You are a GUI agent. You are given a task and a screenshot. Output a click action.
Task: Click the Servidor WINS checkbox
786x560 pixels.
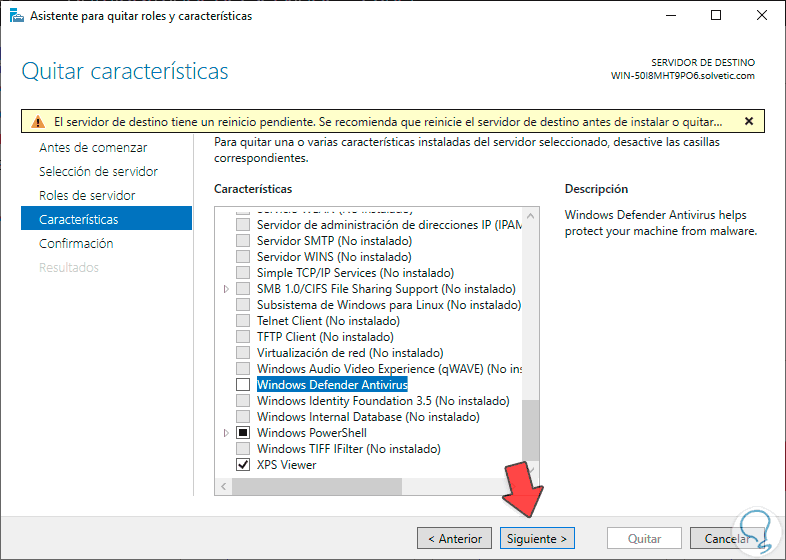pyautogui.click(x=243, y=257)
